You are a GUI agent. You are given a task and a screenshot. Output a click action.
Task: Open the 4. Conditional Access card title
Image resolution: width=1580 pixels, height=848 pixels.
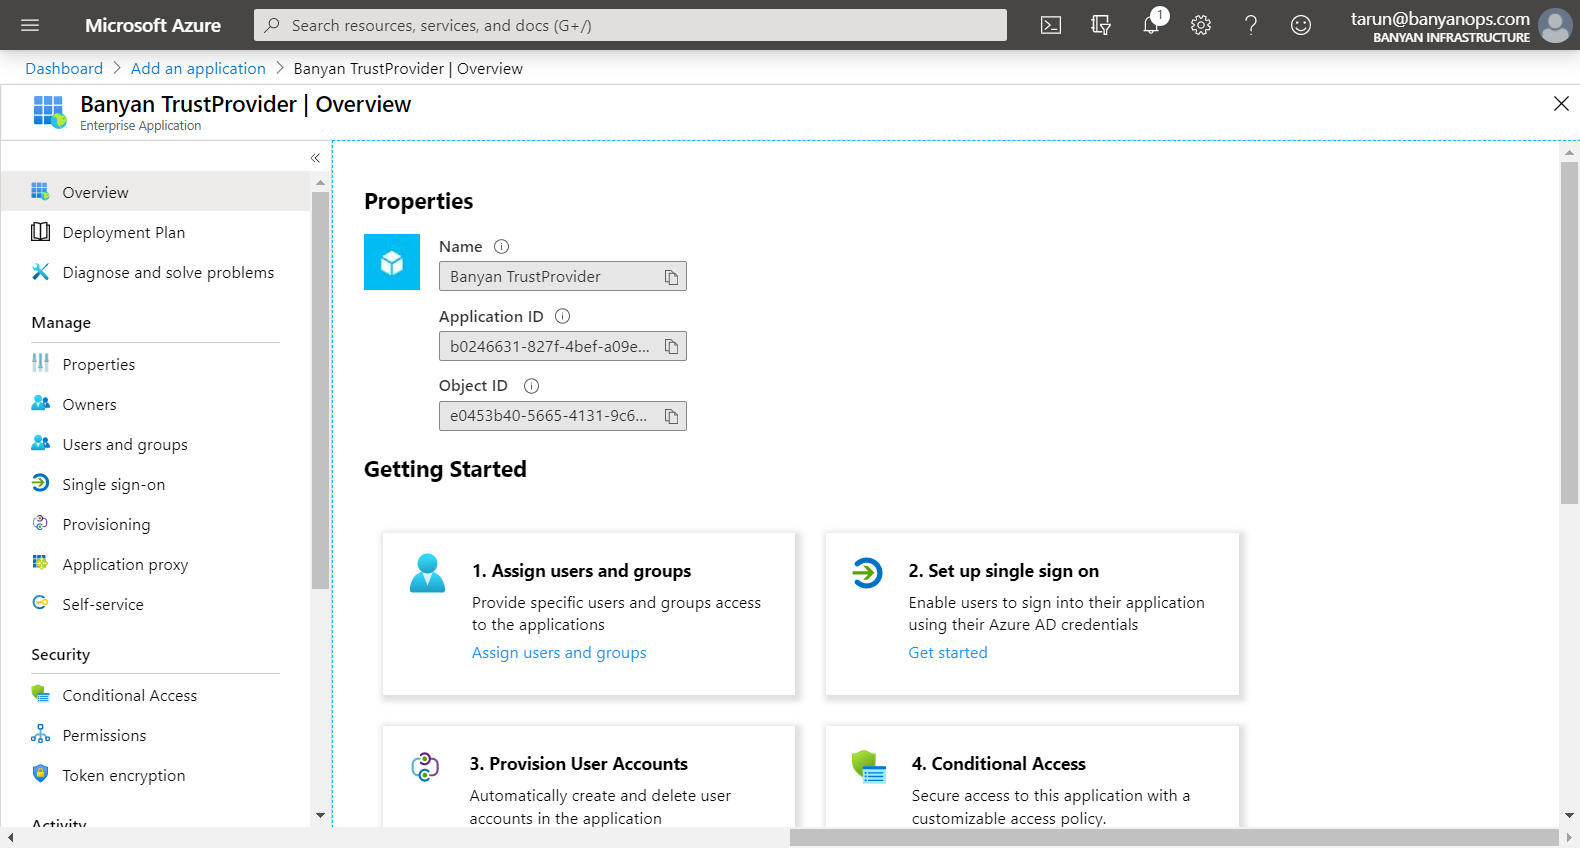click(998, 764)
